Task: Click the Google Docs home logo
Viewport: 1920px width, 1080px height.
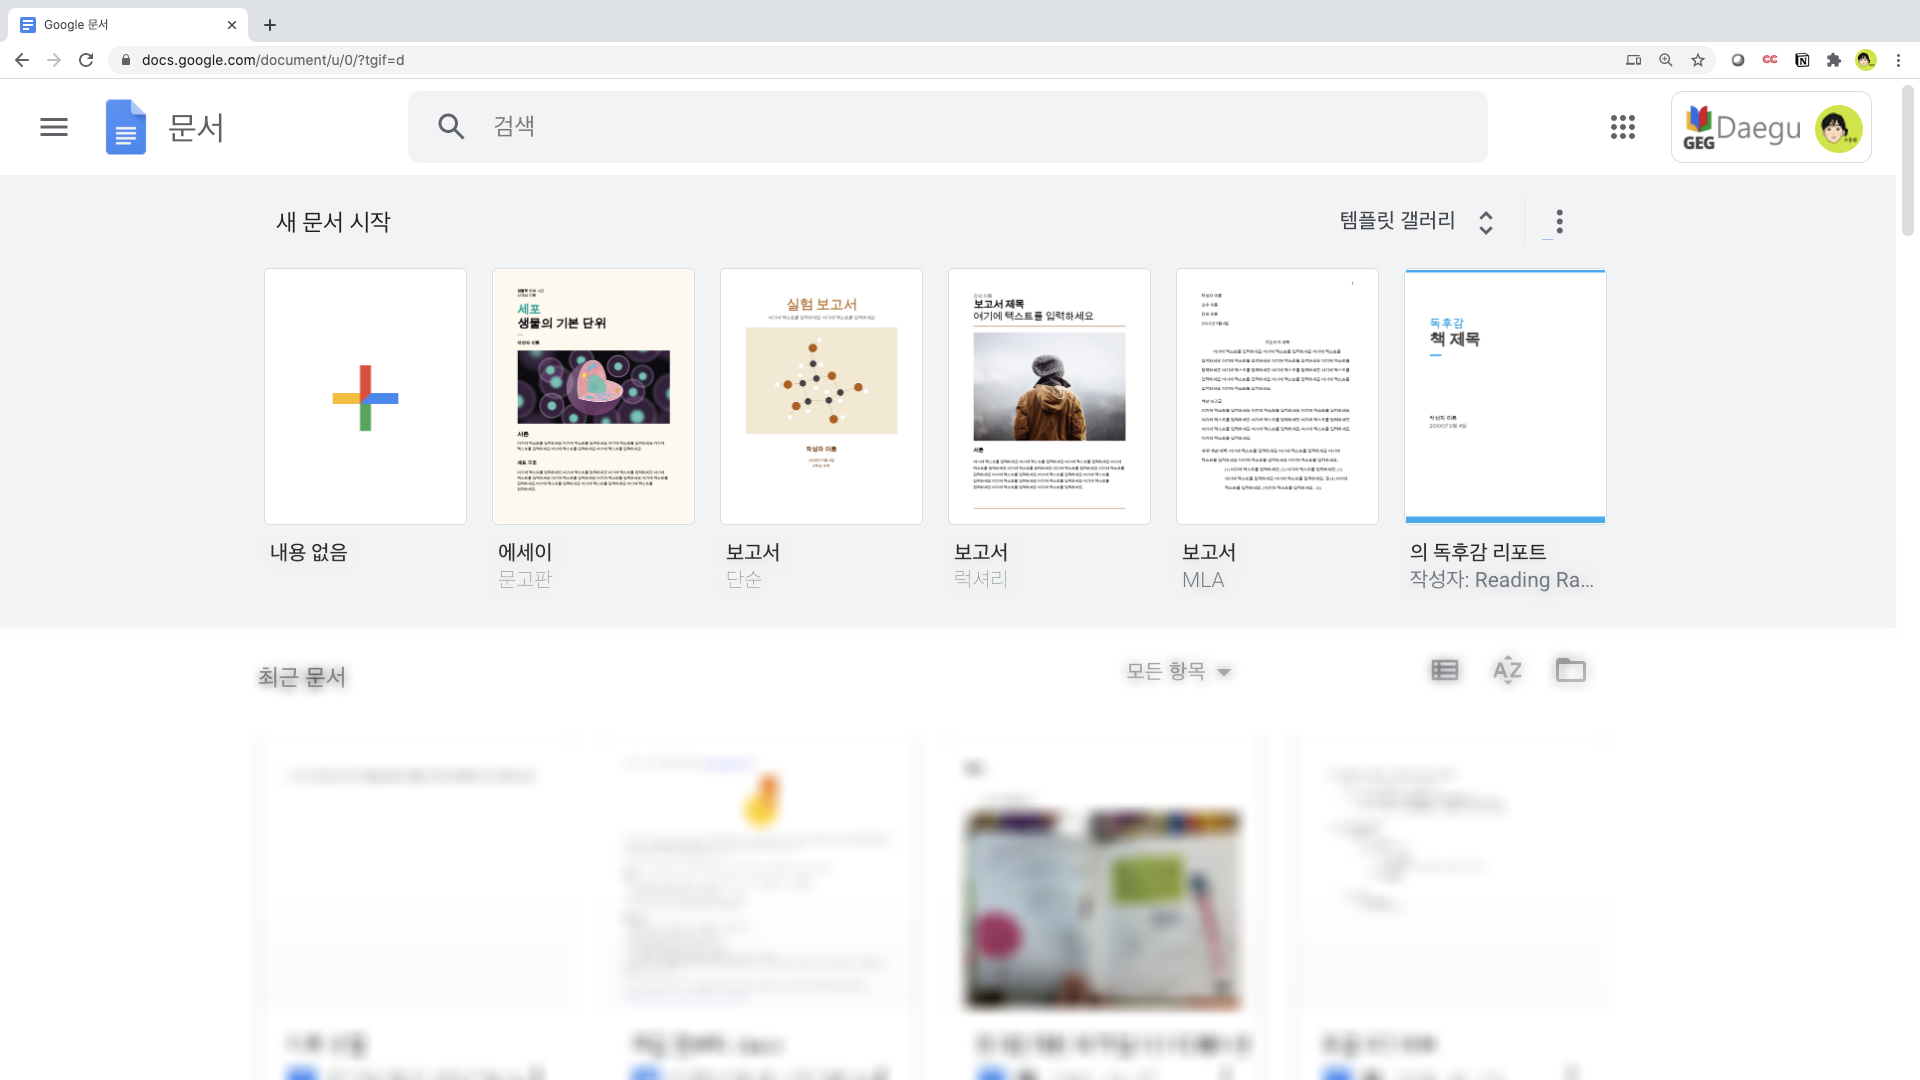Action: (126, 127)
